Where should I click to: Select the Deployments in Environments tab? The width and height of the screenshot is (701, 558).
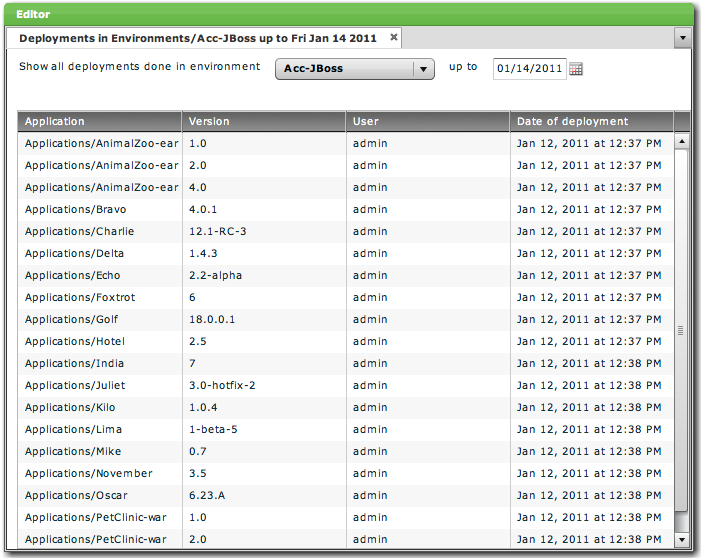(x=198, y=38)
